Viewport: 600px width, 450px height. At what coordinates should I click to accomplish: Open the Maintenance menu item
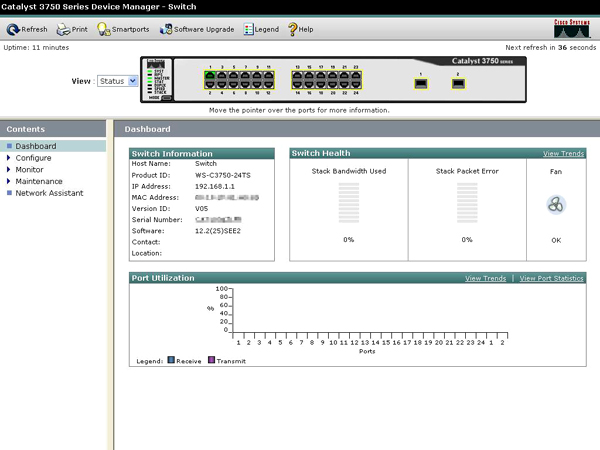(39, 181)
